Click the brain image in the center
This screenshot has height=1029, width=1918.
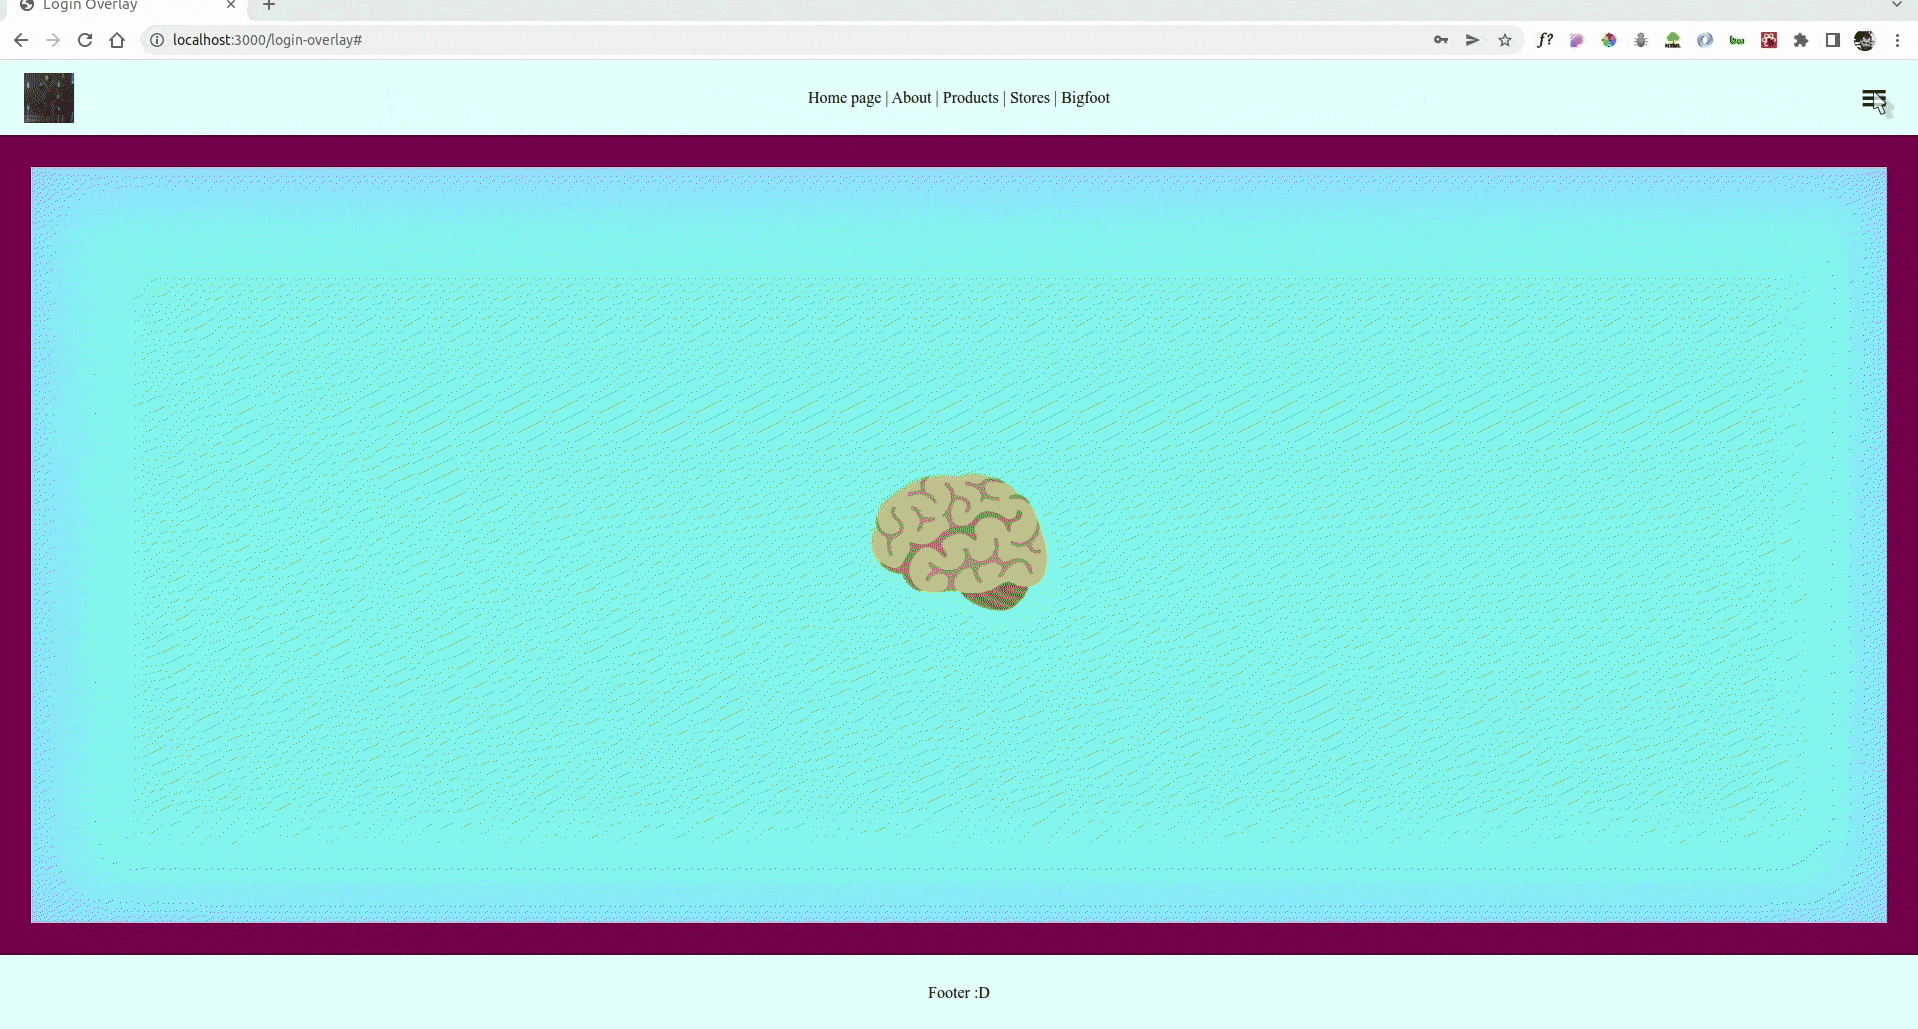coord(959,541)
